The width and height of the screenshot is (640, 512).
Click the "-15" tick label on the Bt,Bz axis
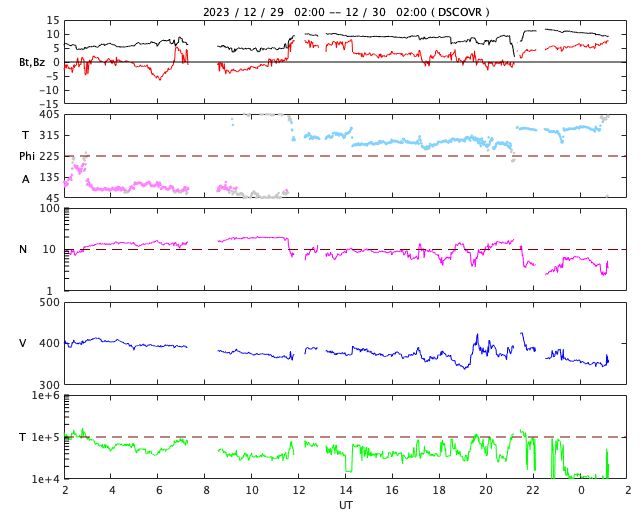[49, 105]
